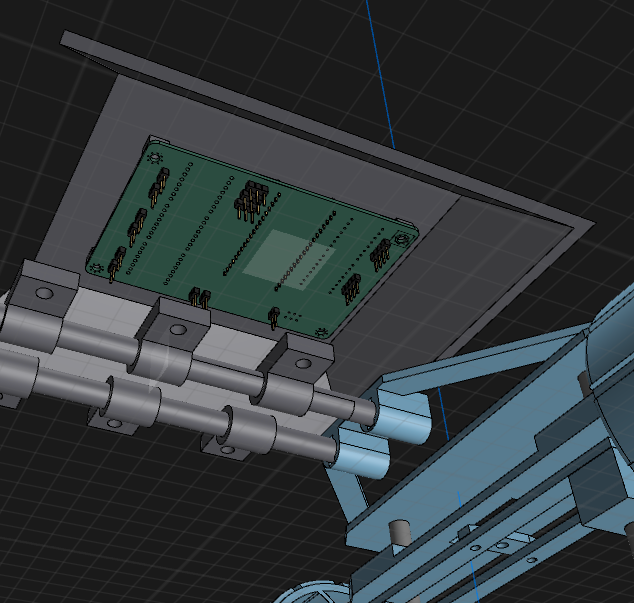Click the bolt hole on the leftmost clamp block
The image size is (634, 603).
(x=44, y=294)
